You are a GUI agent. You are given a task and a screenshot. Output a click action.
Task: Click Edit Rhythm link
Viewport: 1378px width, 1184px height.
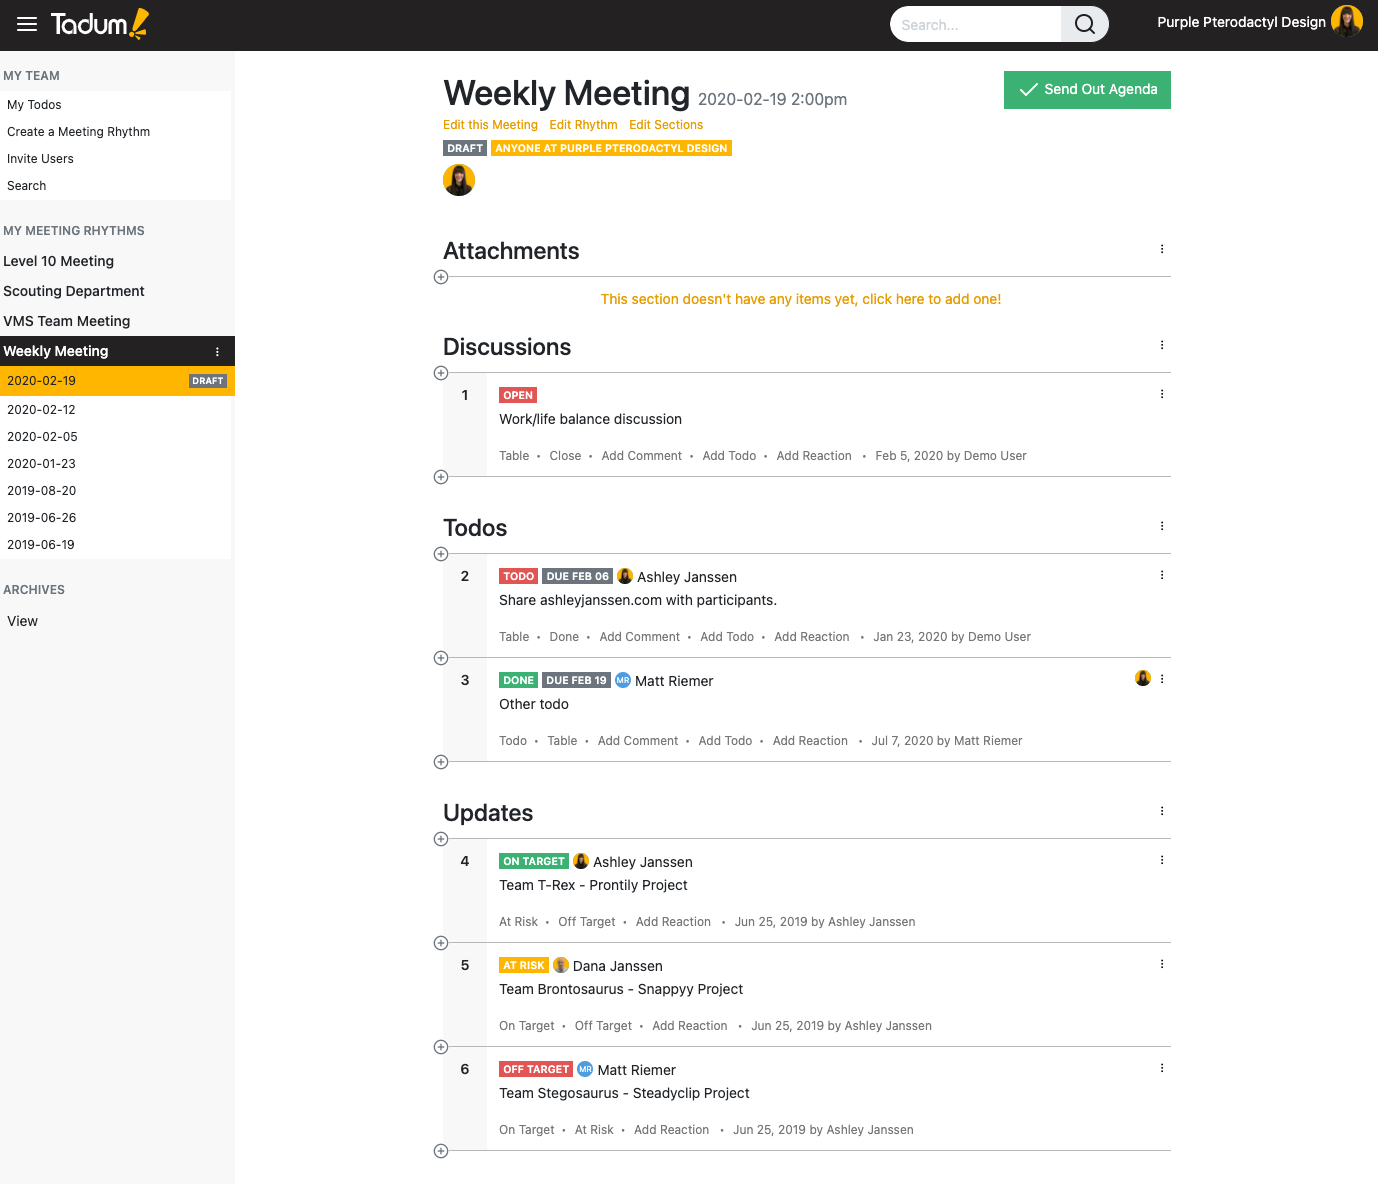[583, 125]
